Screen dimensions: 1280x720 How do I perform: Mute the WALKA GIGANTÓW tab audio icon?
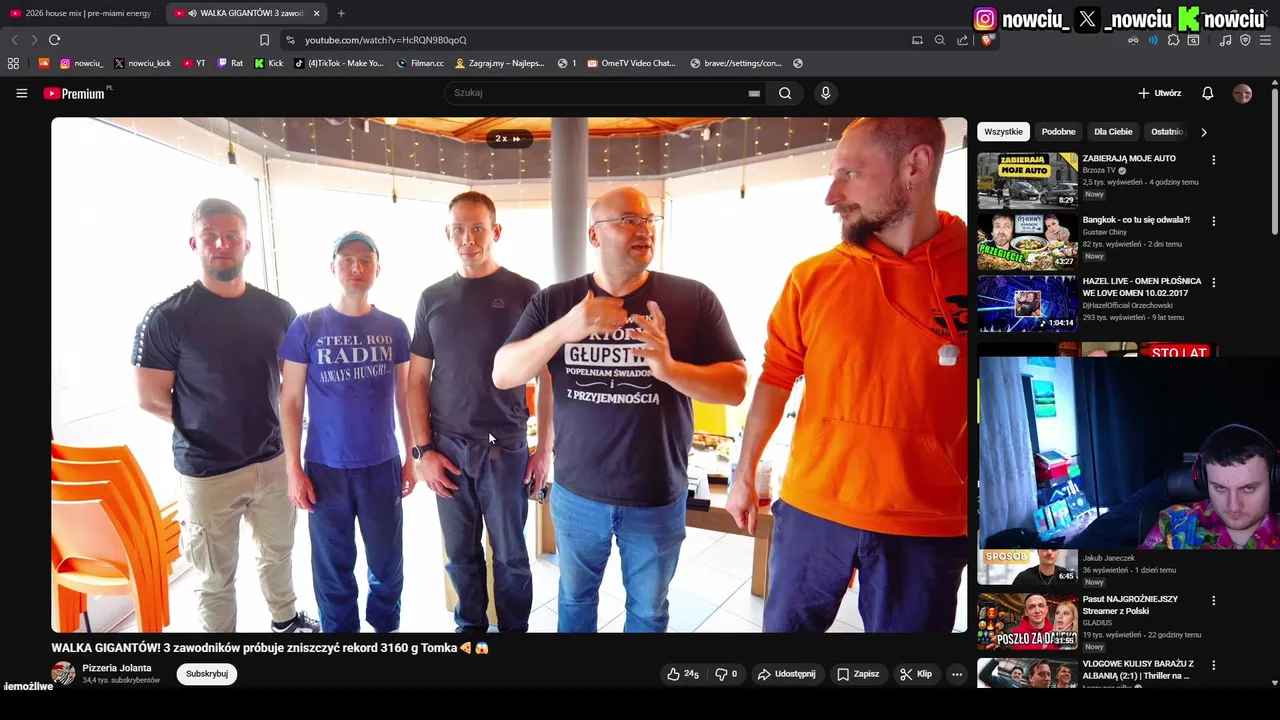pos(192,13)
